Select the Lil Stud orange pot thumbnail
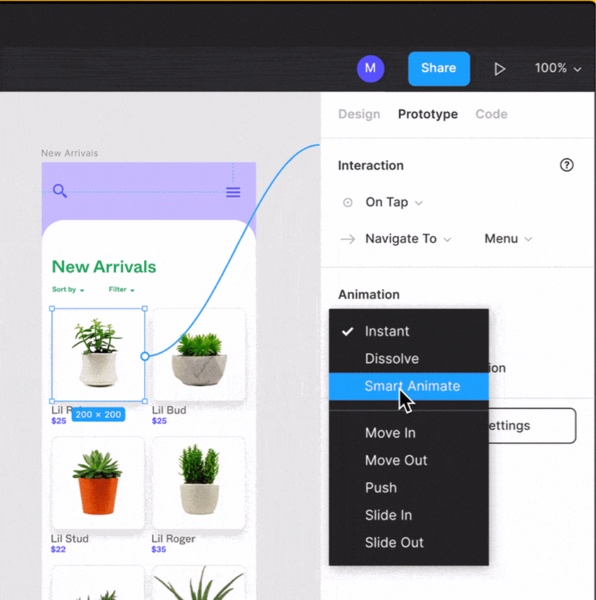This screenshot has height=600, width=596. 98,483
